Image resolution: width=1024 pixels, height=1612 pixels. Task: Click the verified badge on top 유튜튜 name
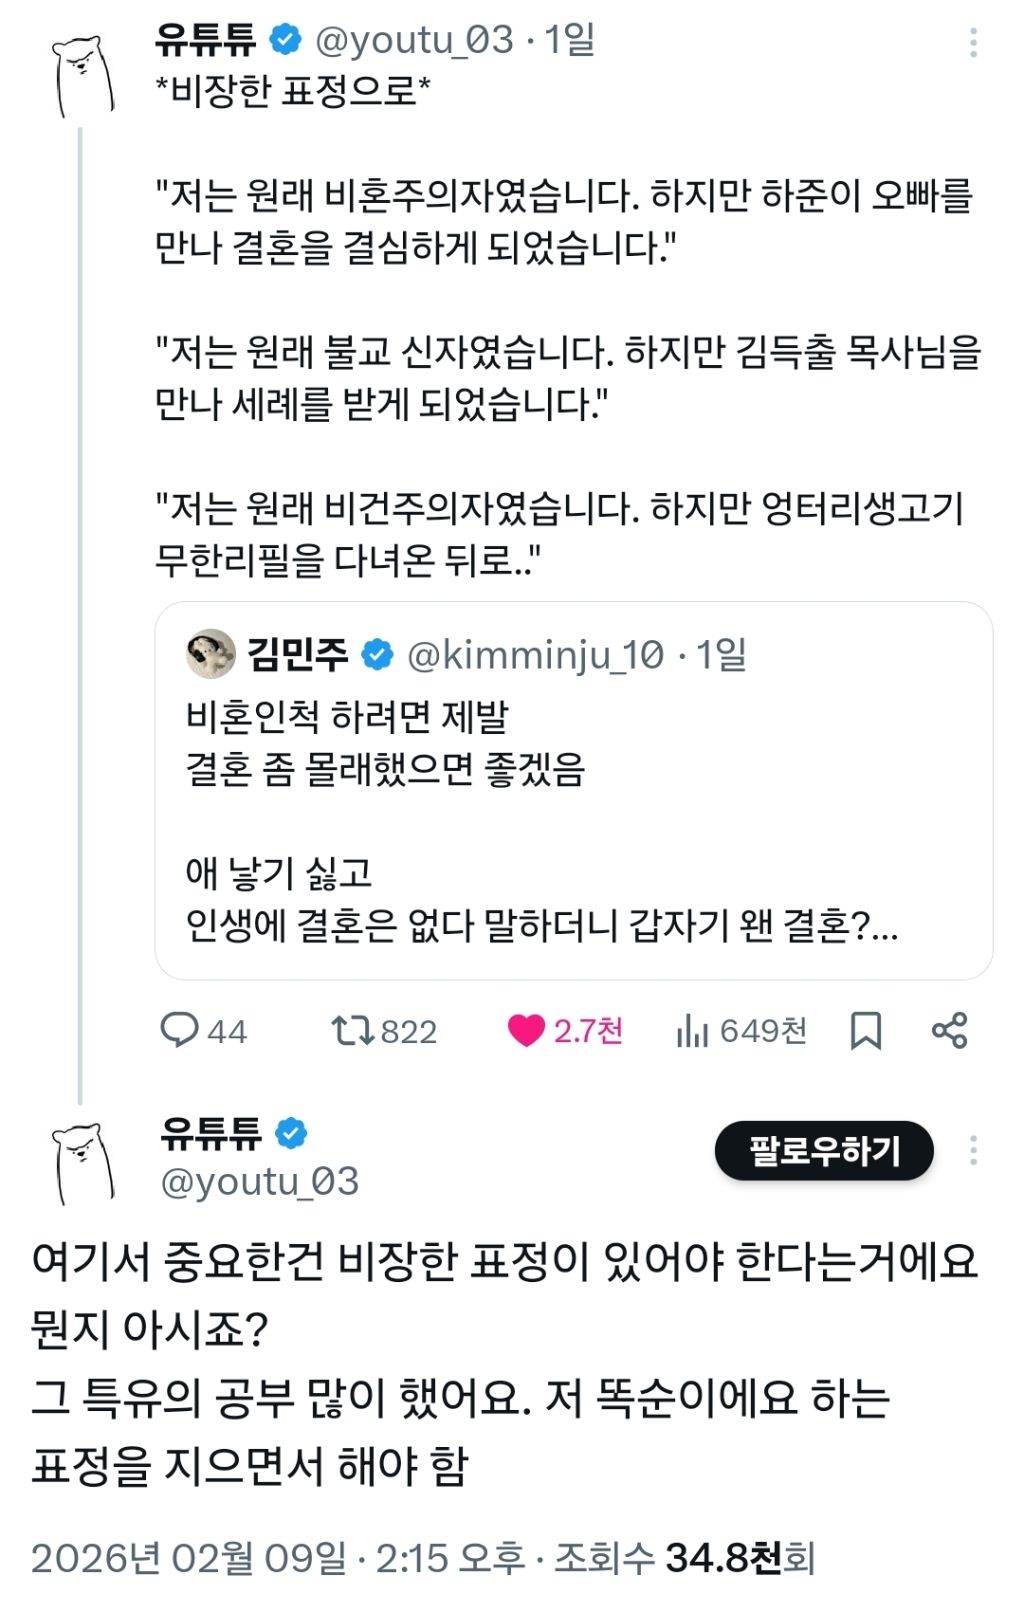286,40
